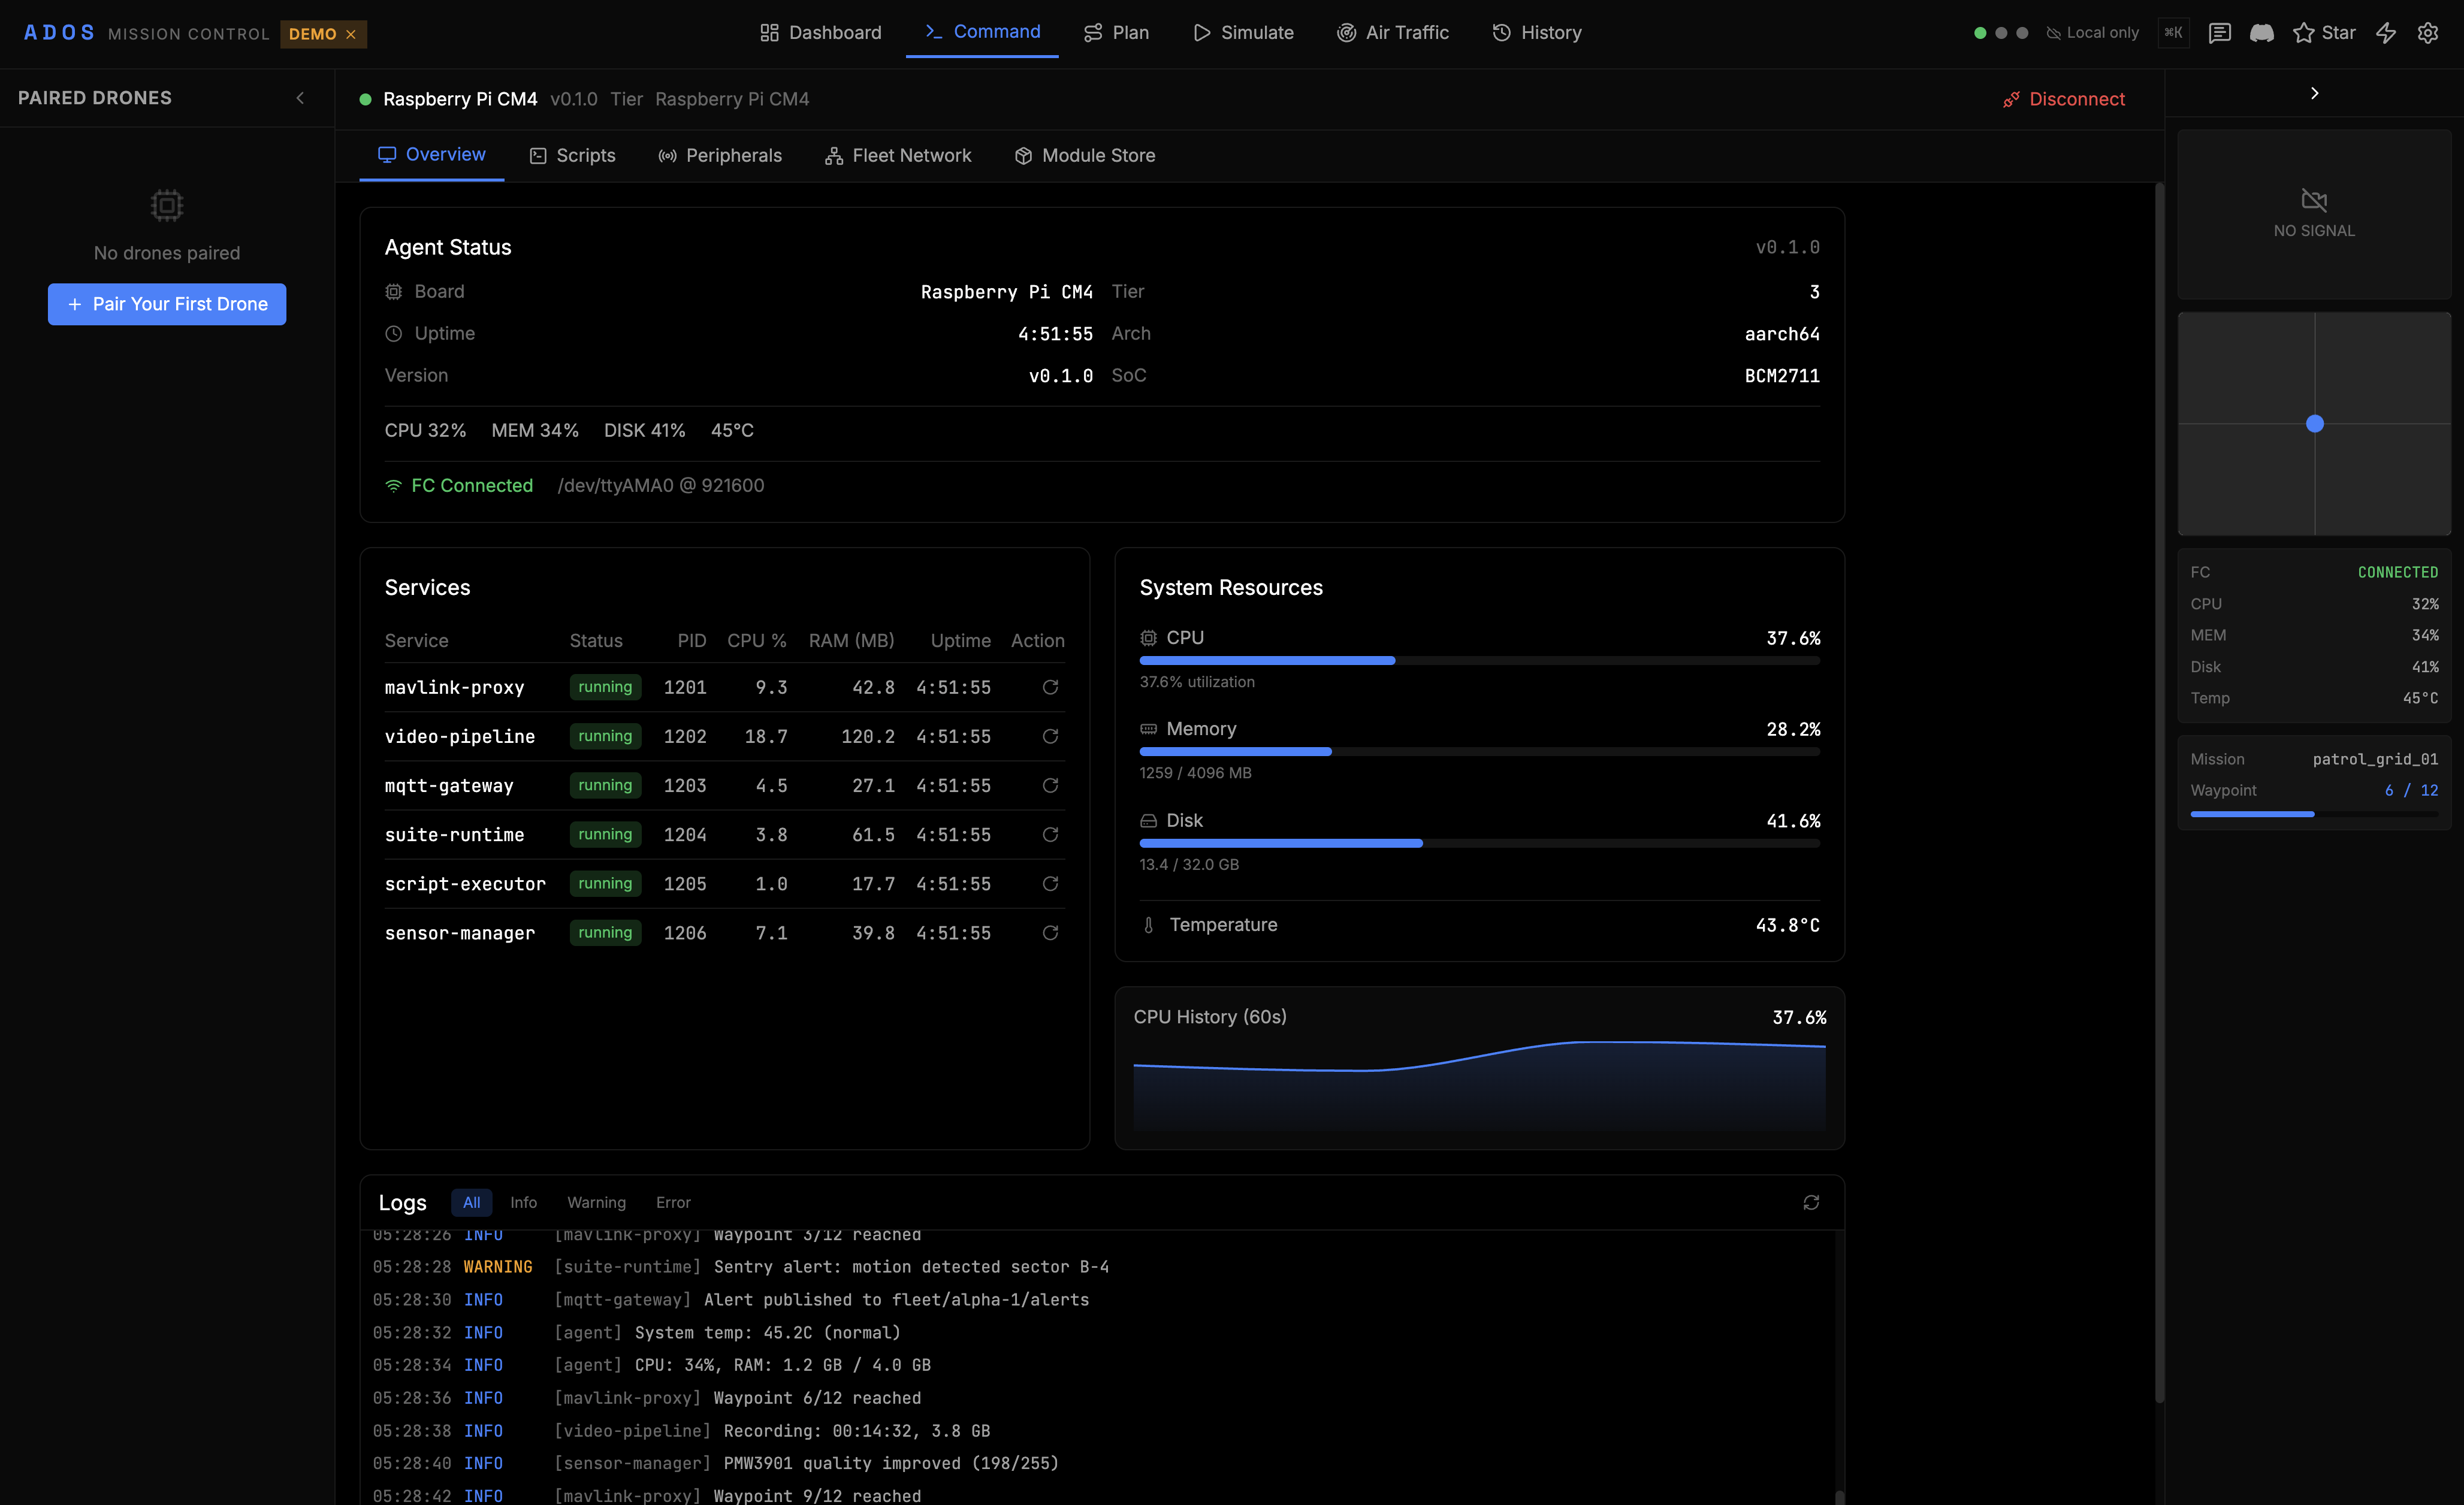Image resolution: width=2464 pixels, height=1505 pixels.
Task: Open the chat message icon
Action: point(2220,33)
